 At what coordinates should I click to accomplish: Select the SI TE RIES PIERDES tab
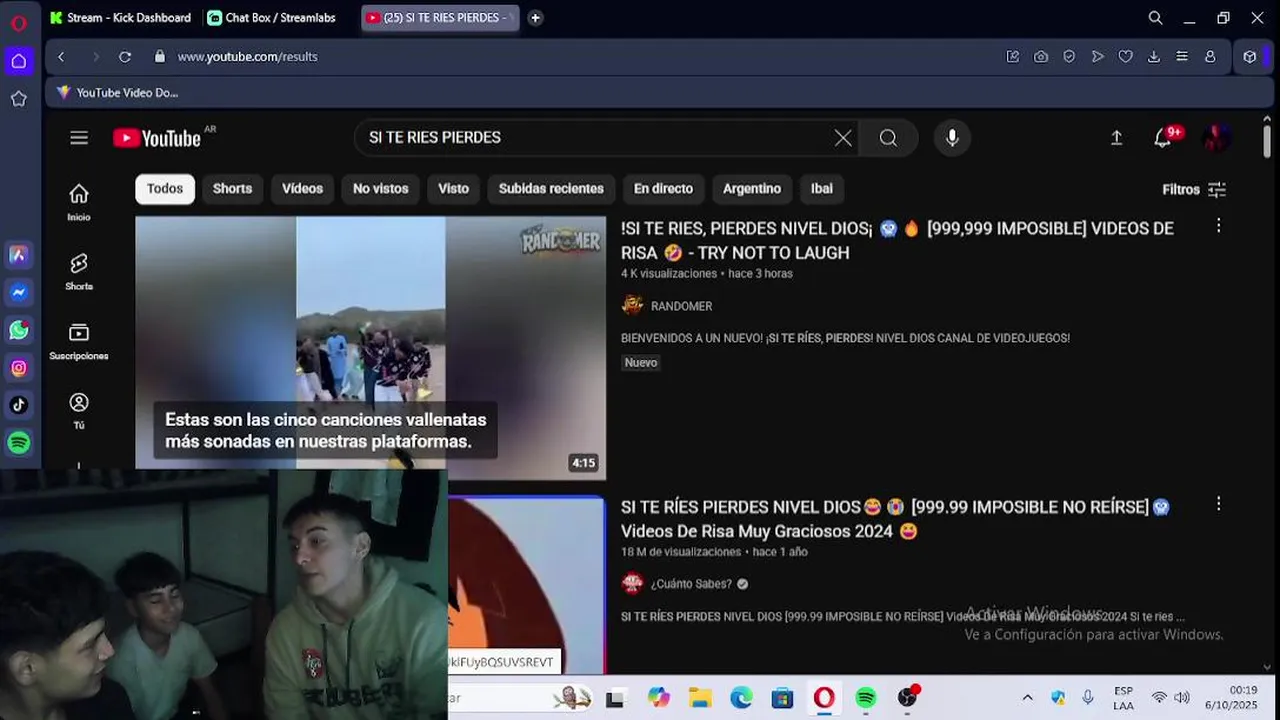440,18
